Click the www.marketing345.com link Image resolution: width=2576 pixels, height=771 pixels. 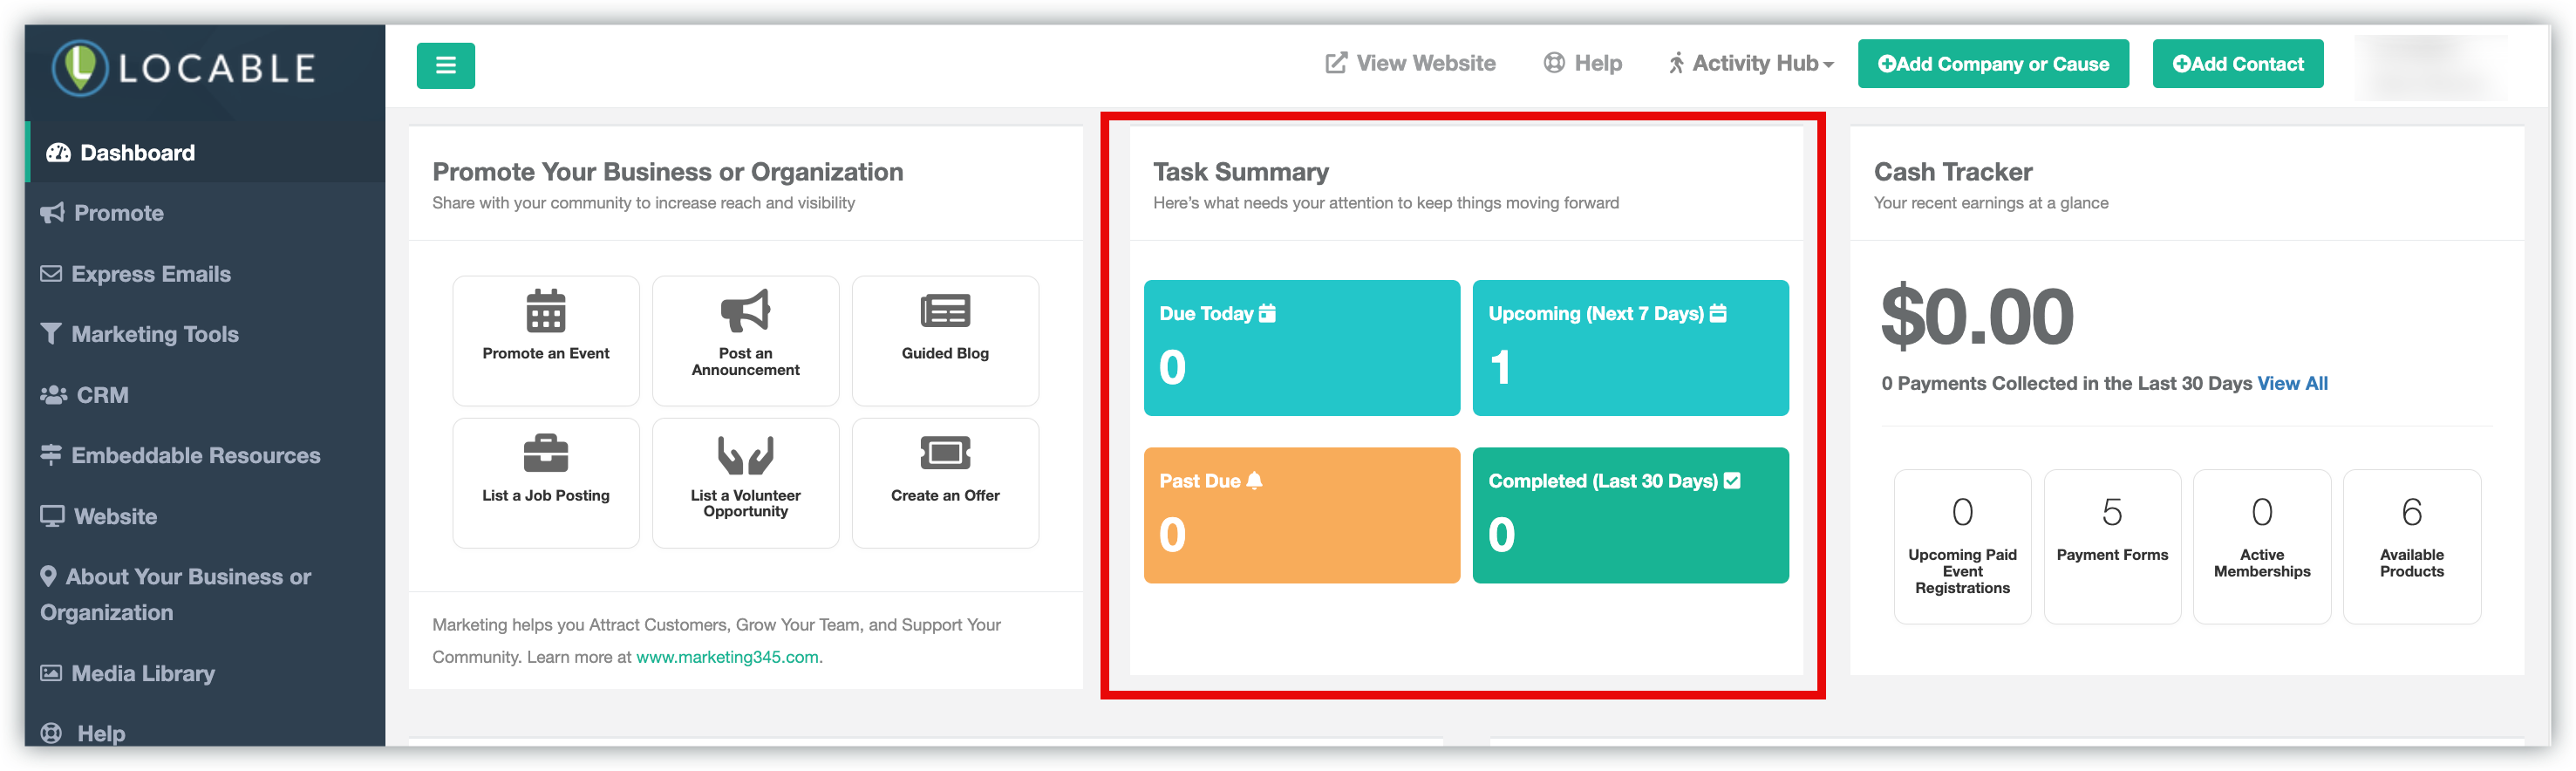tap(727, 657)
